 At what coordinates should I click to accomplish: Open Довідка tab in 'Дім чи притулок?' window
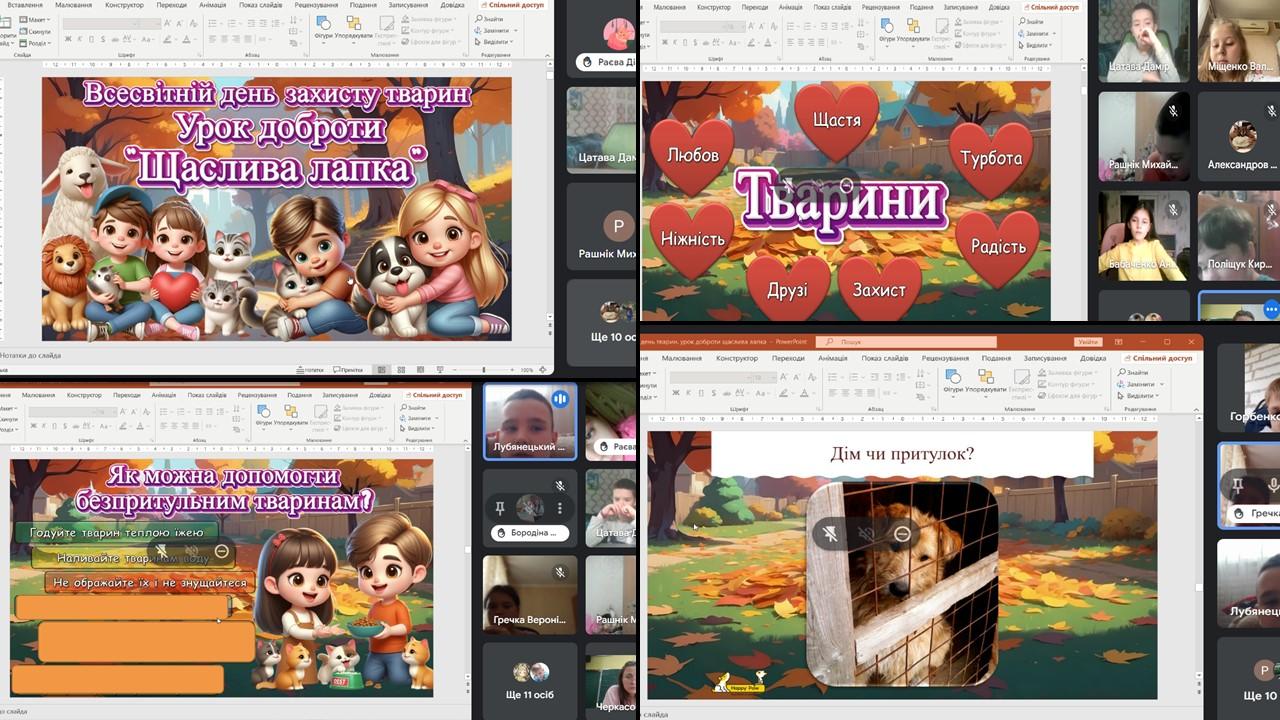(1093, 358)
